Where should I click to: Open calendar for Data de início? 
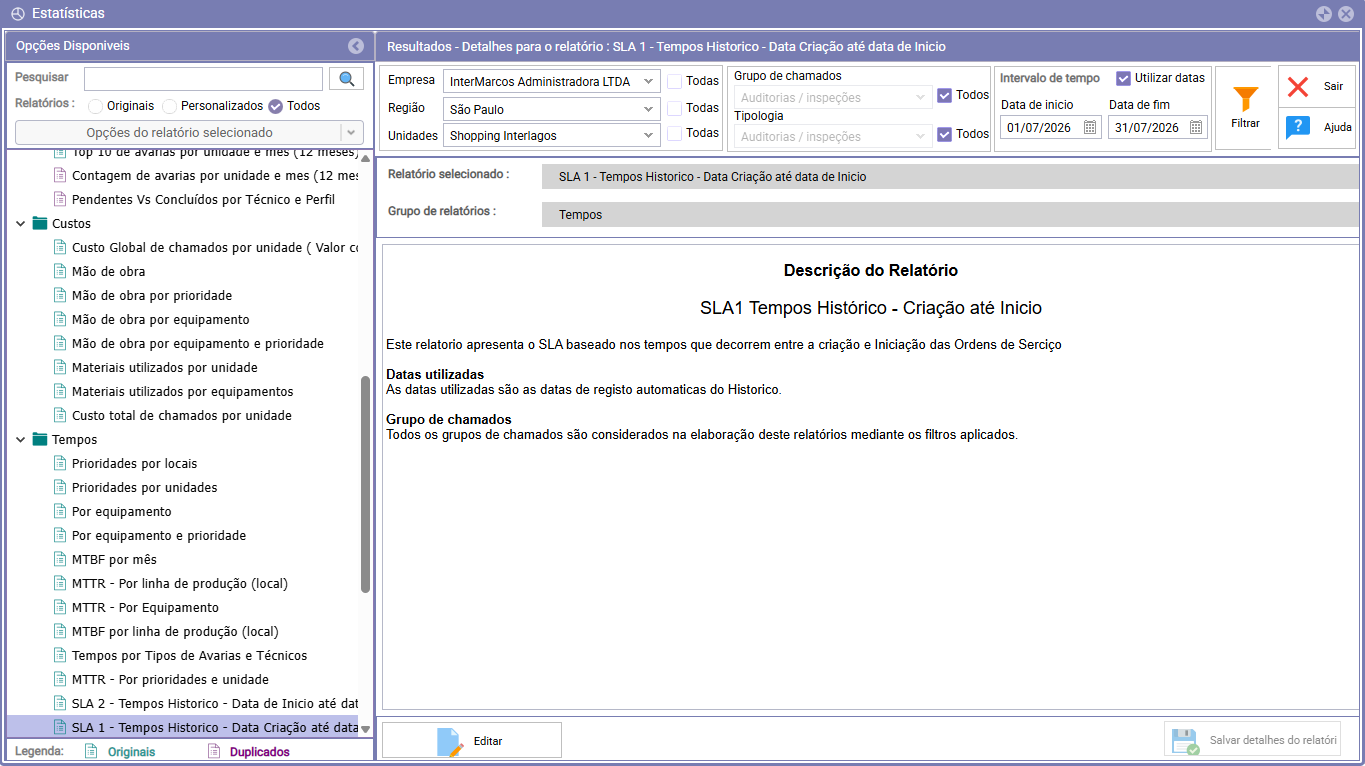1090,127
